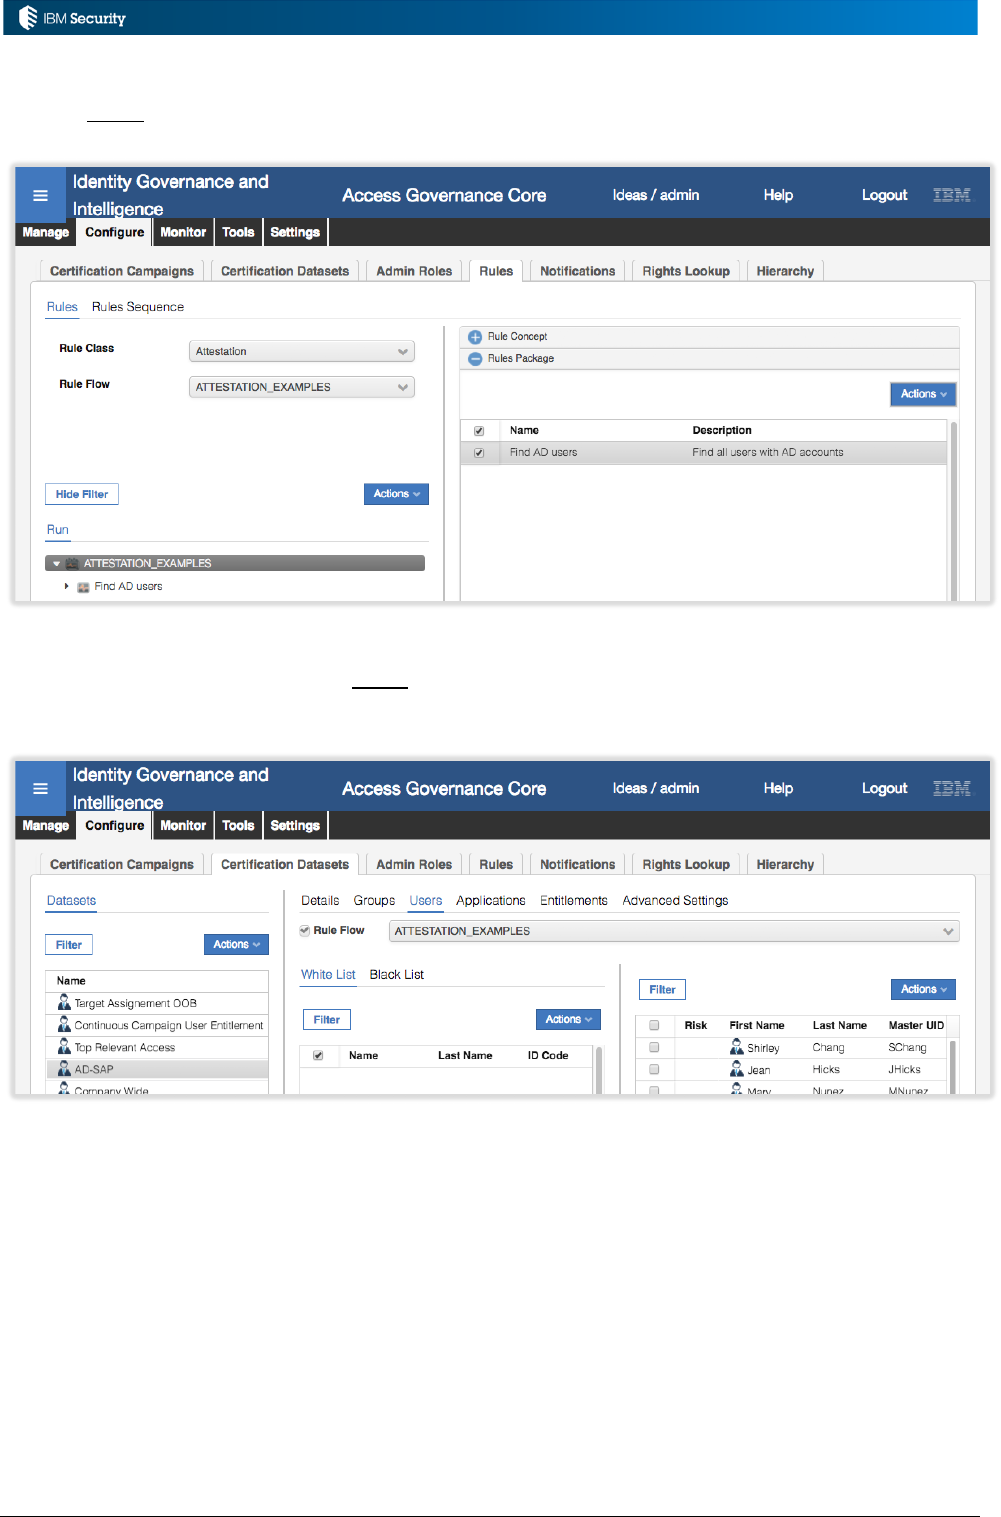The image size is (1001, 1517).
Task: Open the Actions dropdown in the Datasets list panel
Action: pyautogui.click(x=236, y=944)
